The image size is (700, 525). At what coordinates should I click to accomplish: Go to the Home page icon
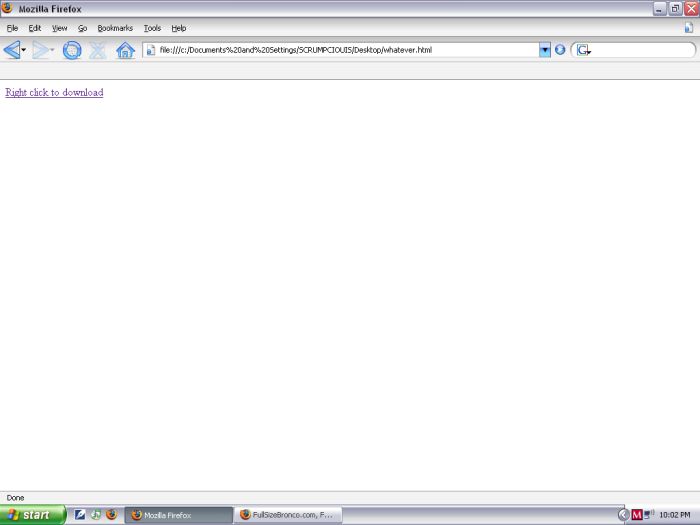tap(125, 50)
